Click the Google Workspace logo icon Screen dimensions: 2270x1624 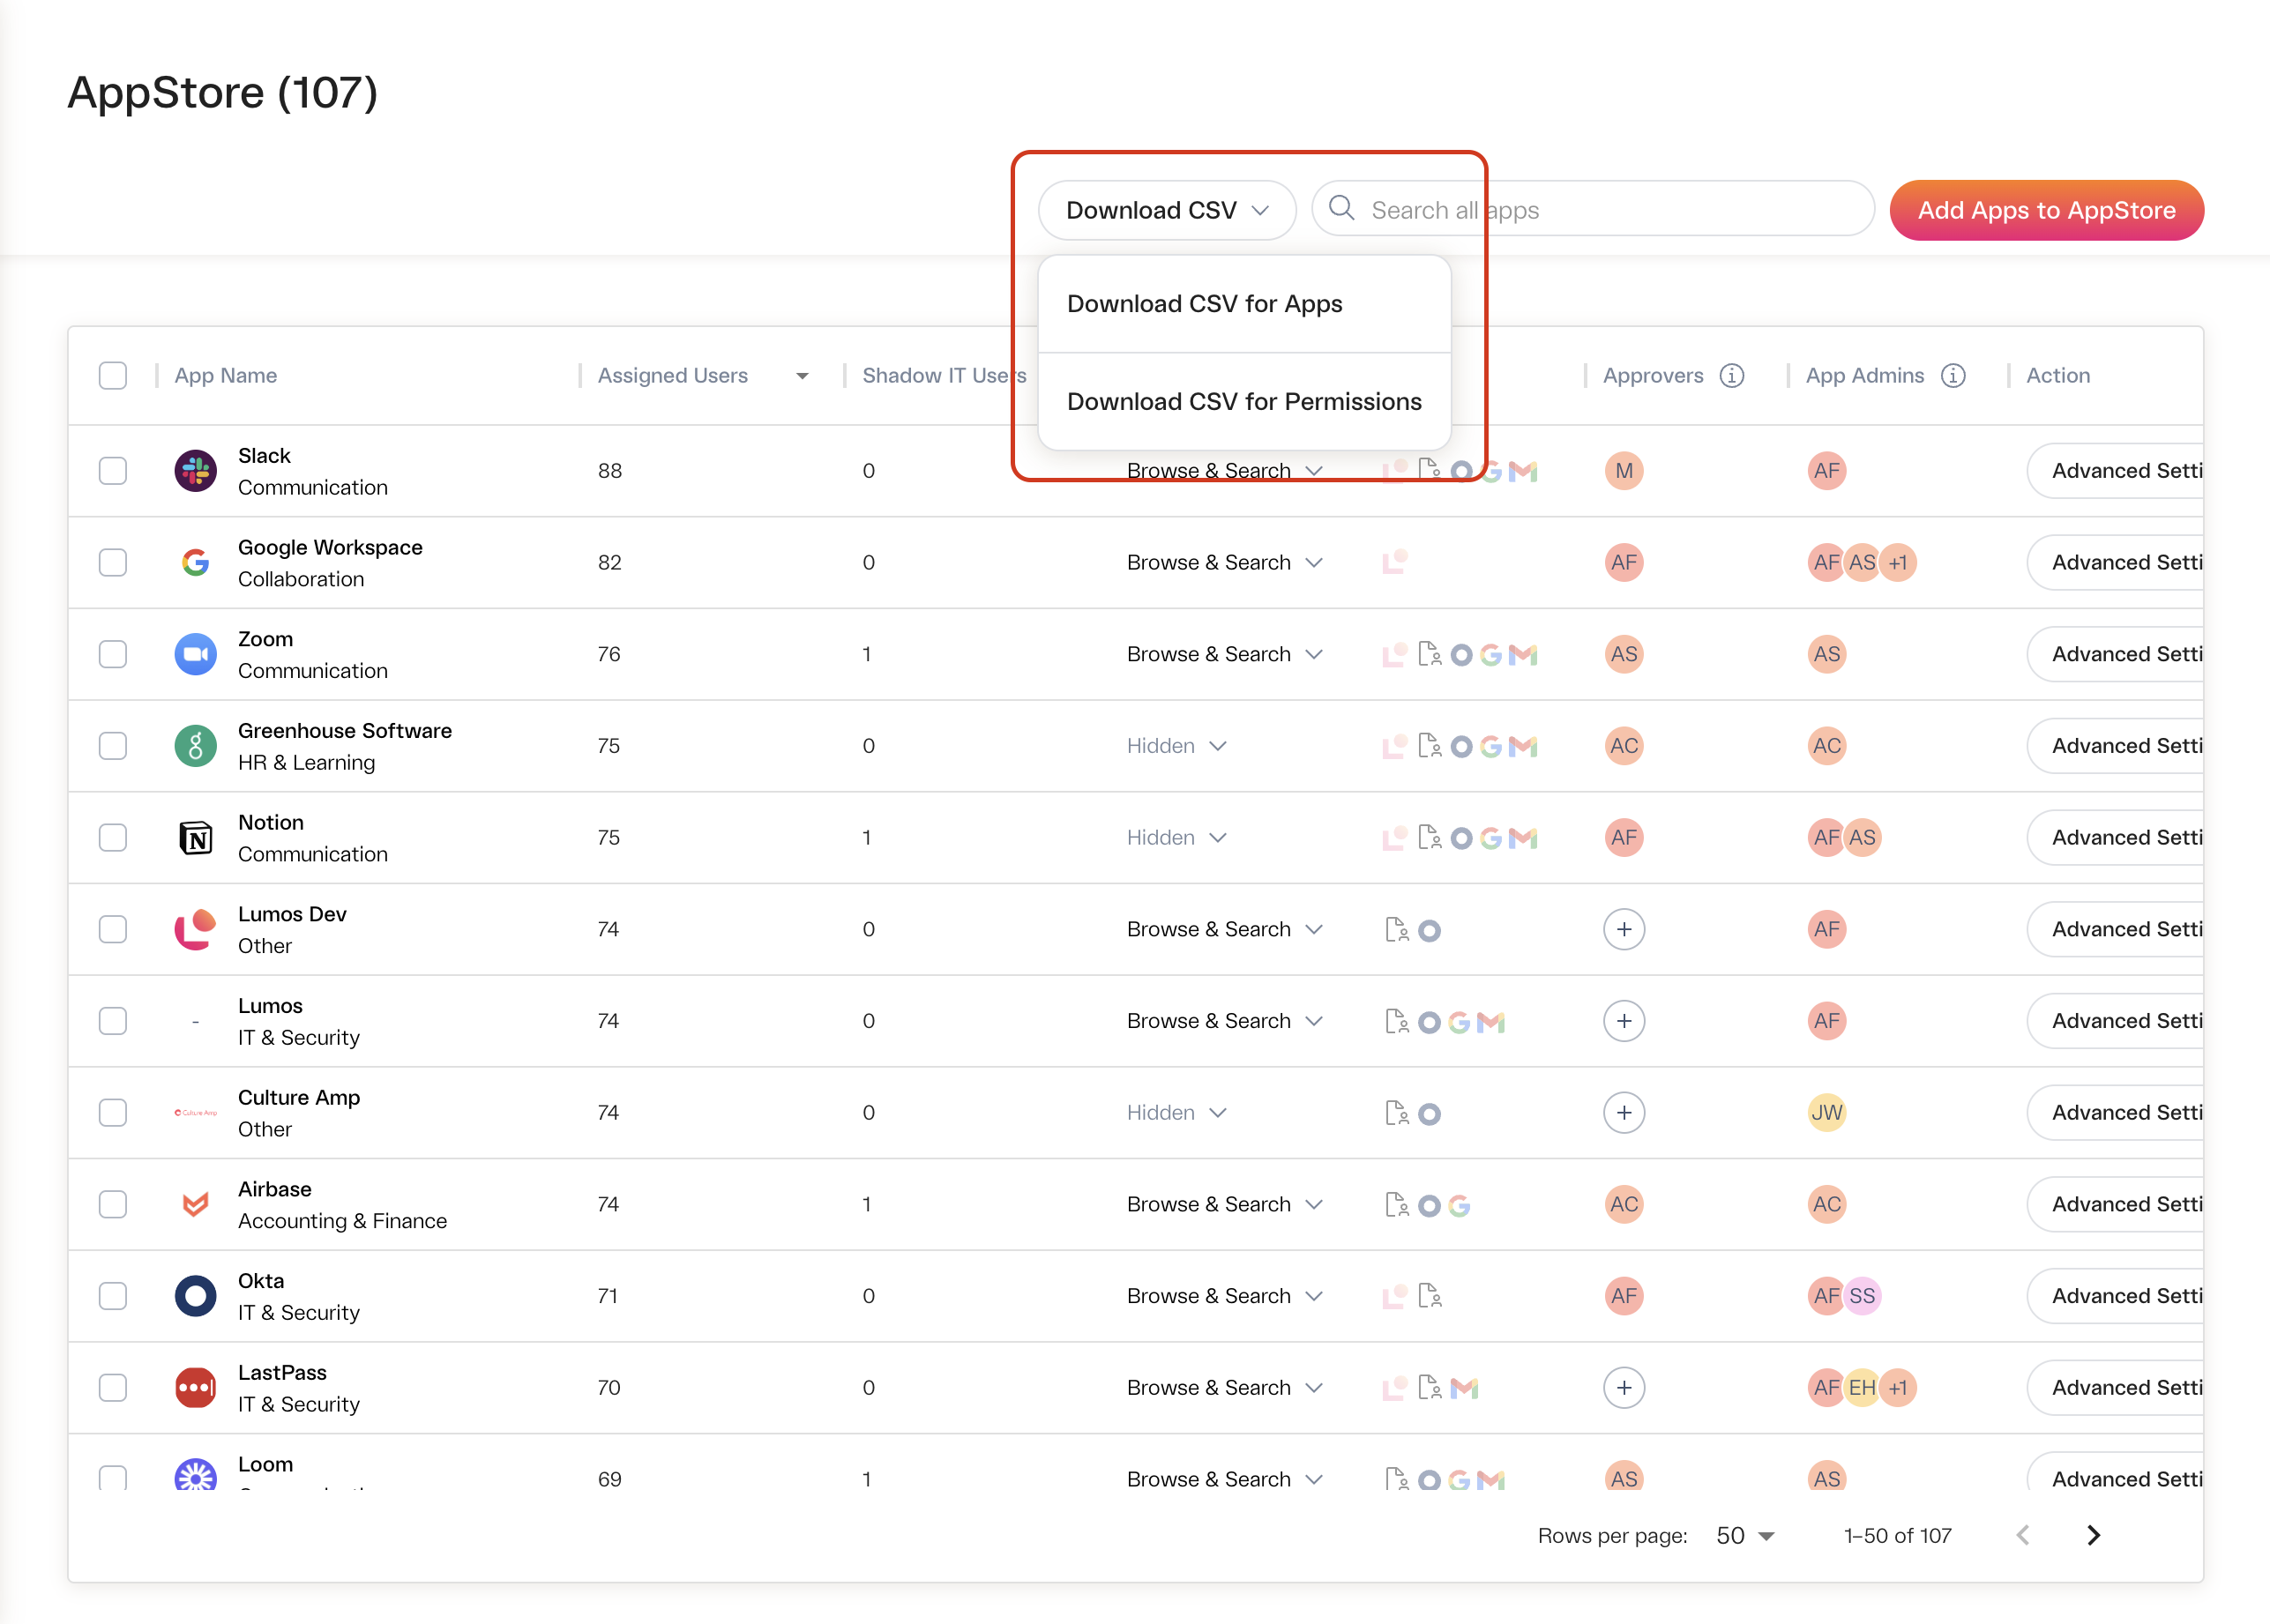195,563
